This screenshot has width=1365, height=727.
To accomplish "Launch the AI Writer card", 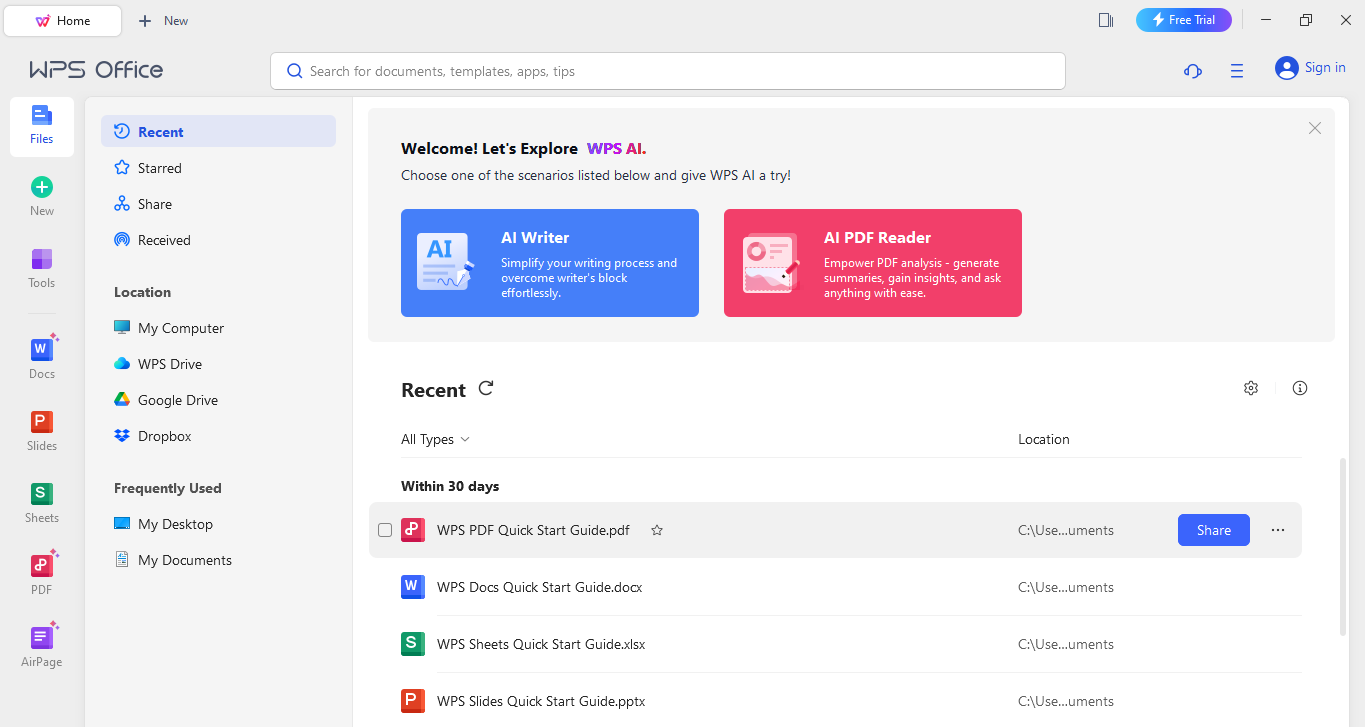I will click(550, 263).
